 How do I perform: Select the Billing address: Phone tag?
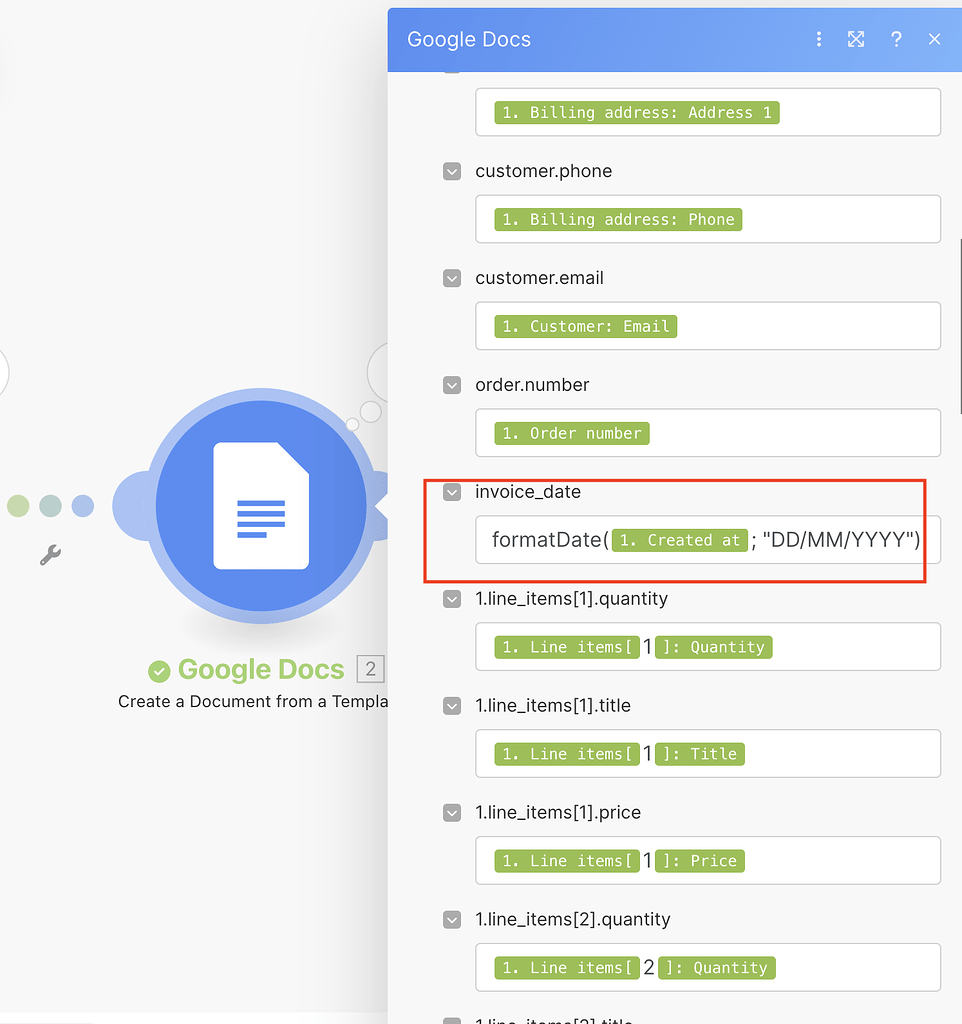click(617, 218)
